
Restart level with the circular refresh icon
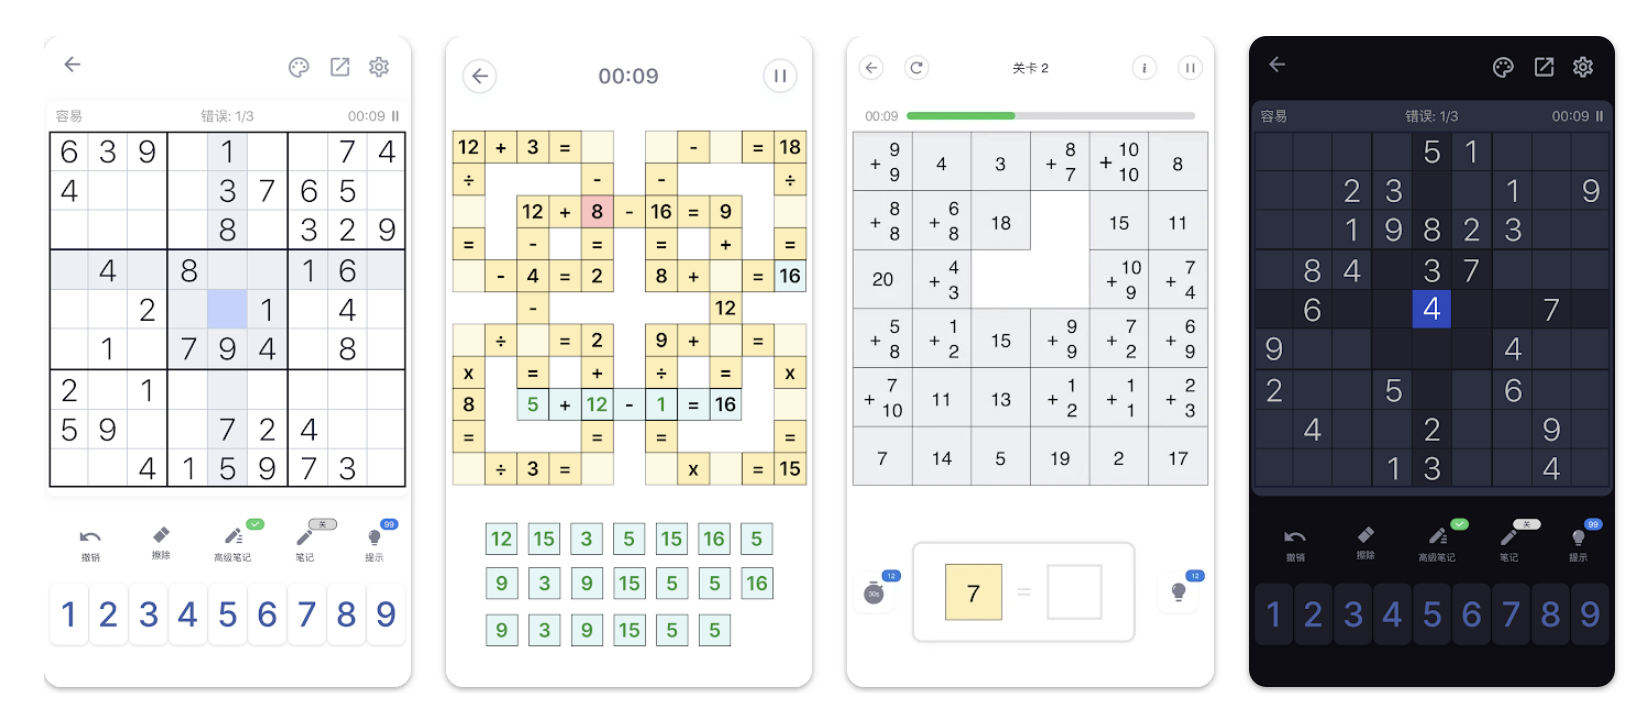click(916, 68)
